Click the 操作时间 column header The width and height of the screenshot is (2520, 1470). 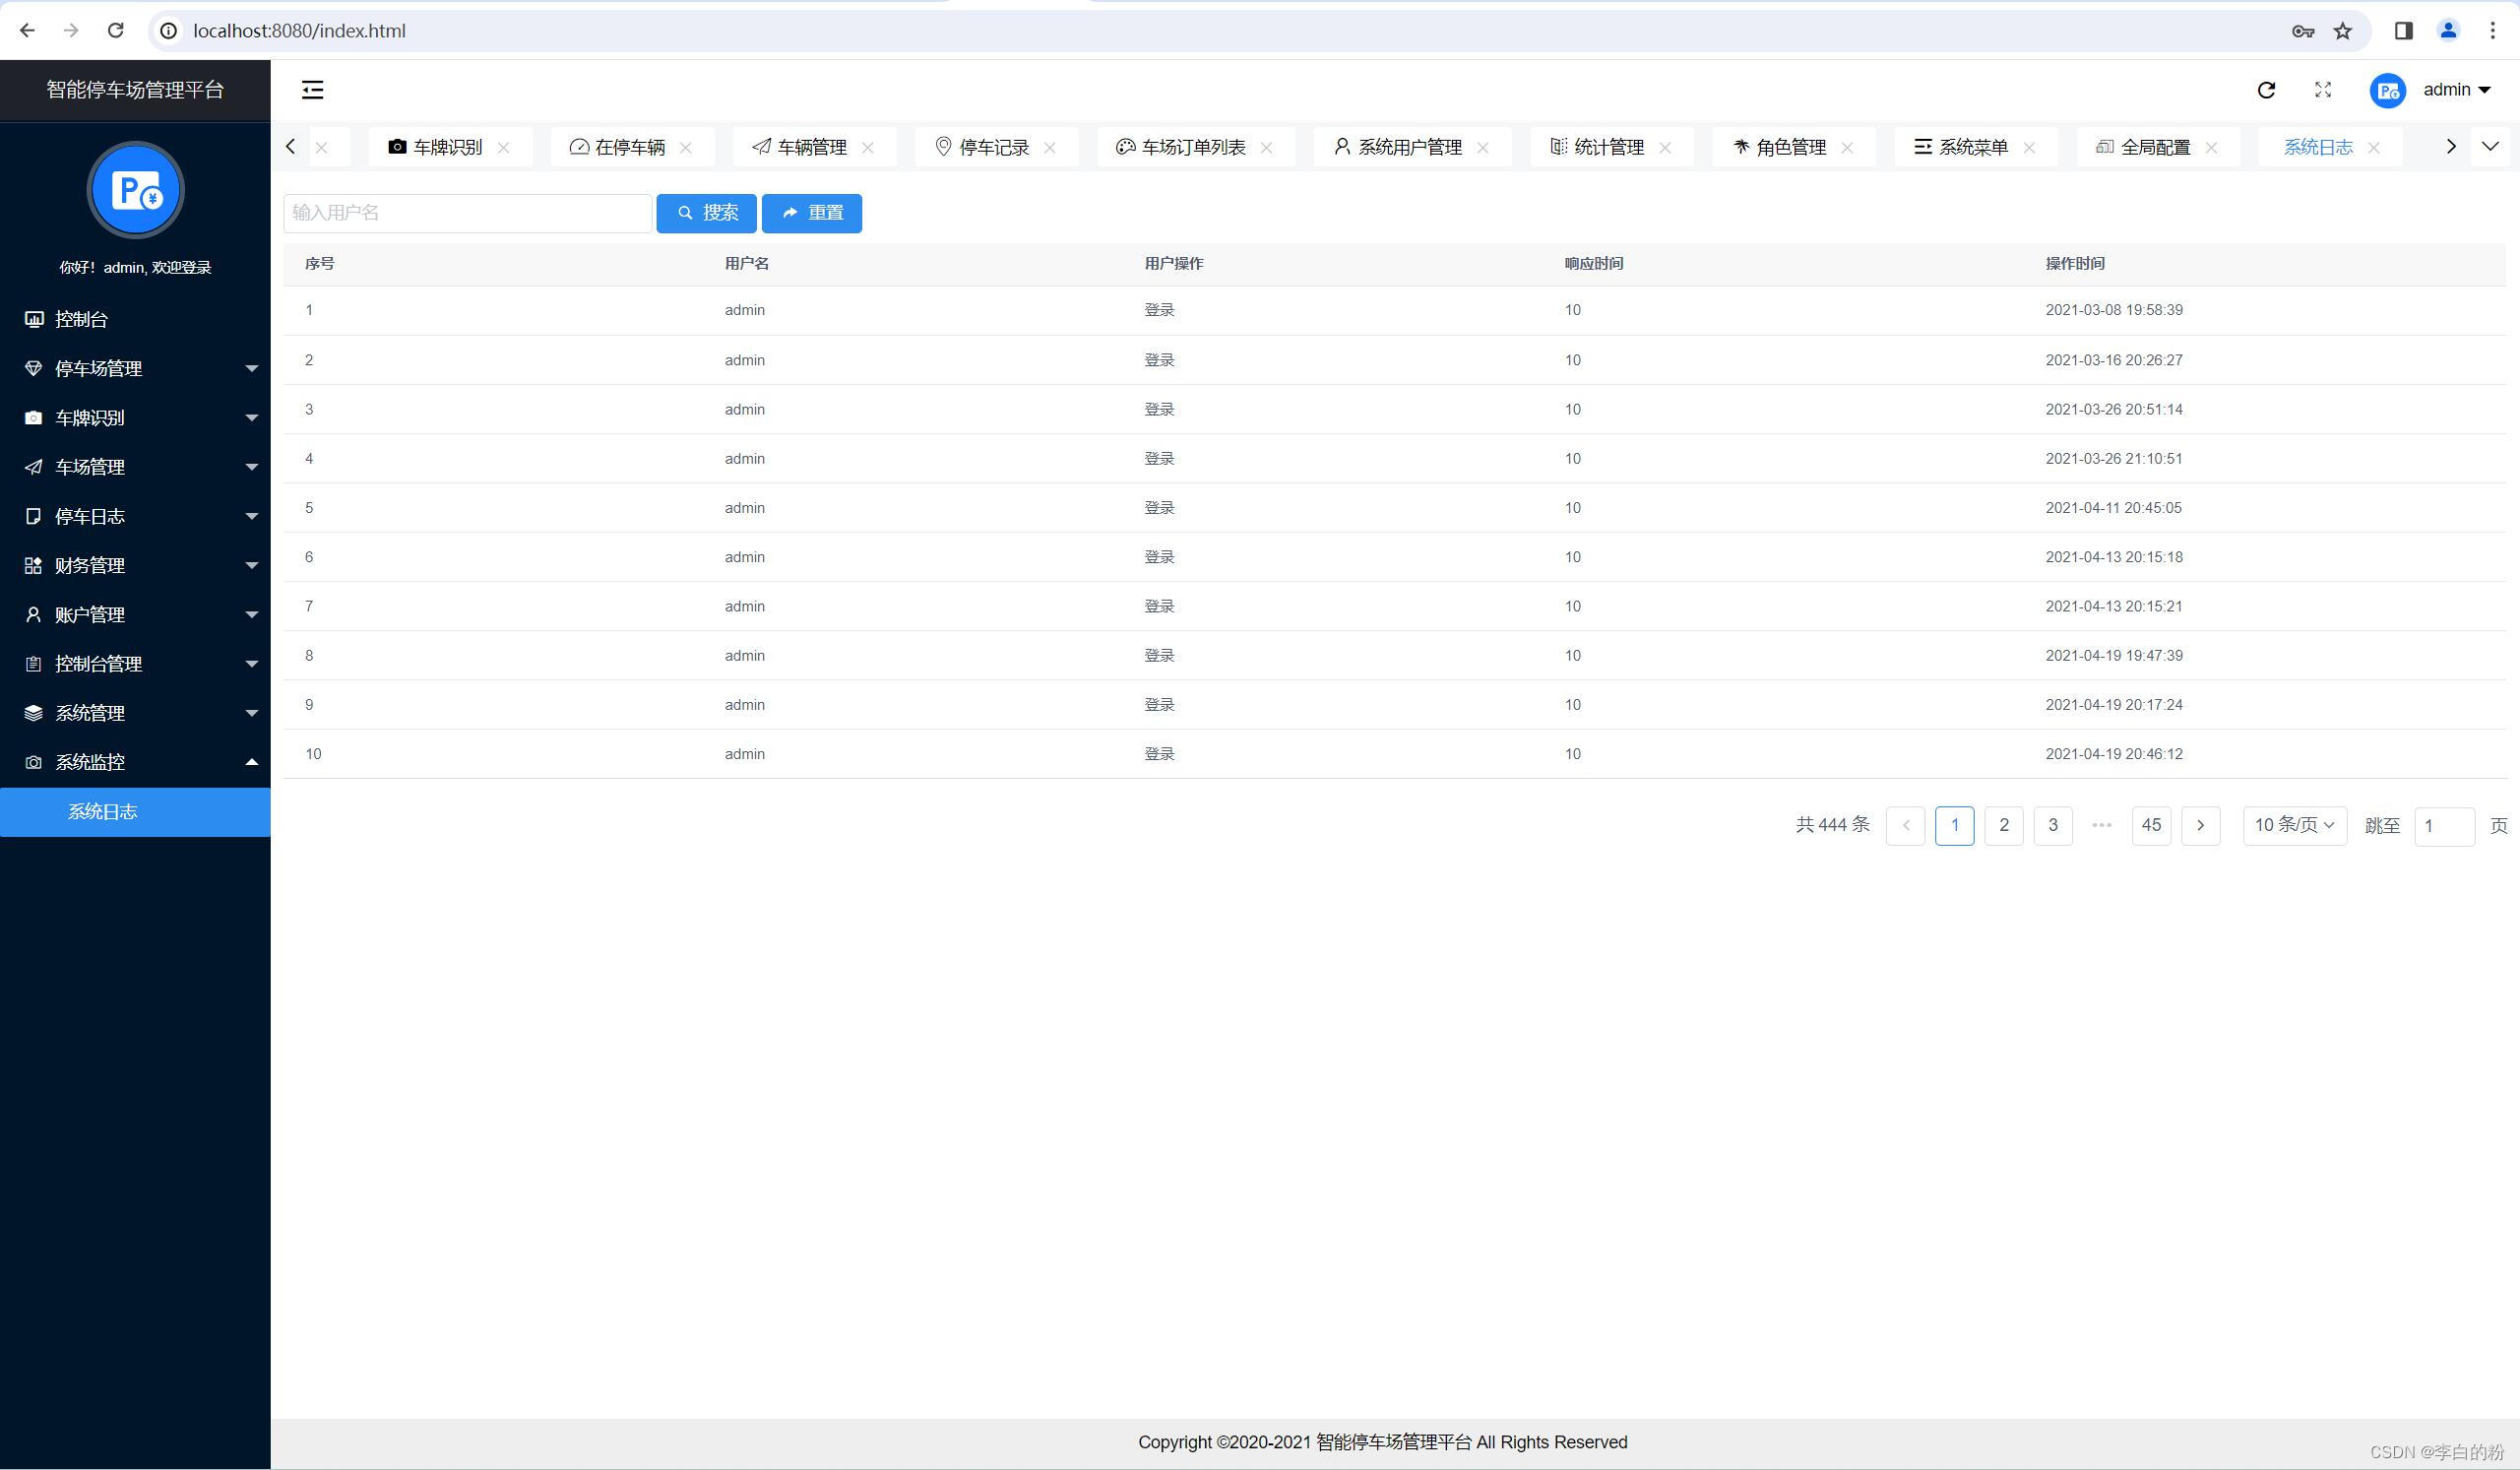click(2075, 264)
